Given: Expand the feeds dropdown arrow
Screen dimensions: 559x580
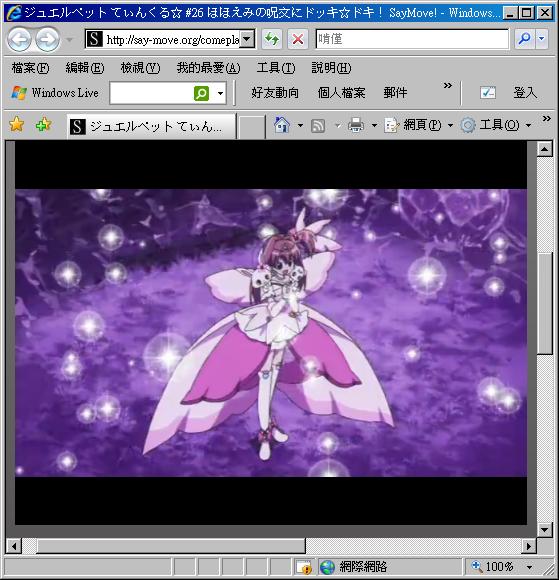Looking at the screenshot, I should click(338, 126).
